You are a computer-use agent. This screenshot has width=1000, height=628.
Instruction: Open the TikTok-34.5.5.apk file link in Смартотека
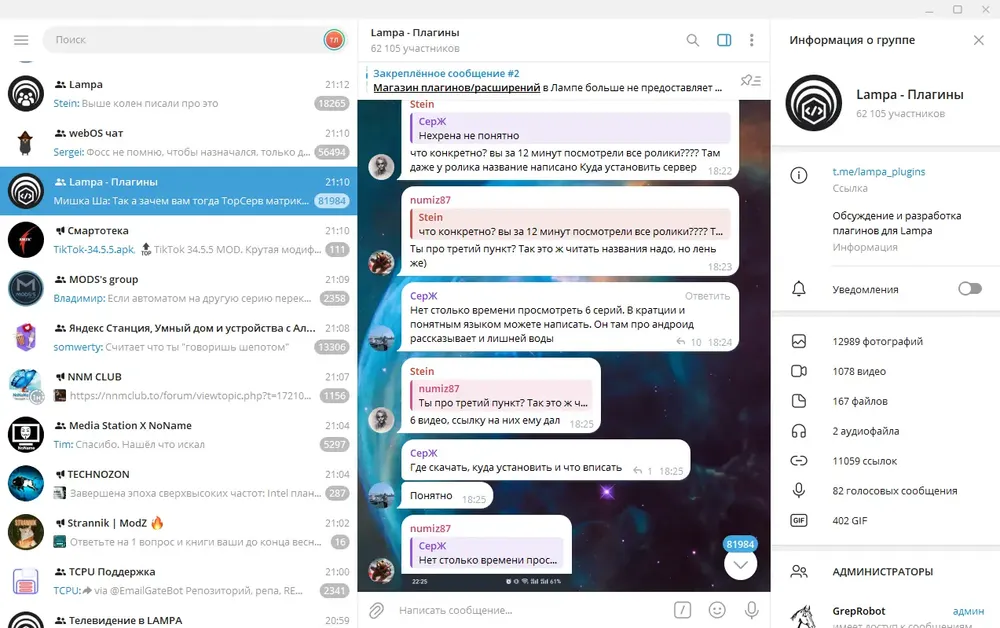pos(94,249)
